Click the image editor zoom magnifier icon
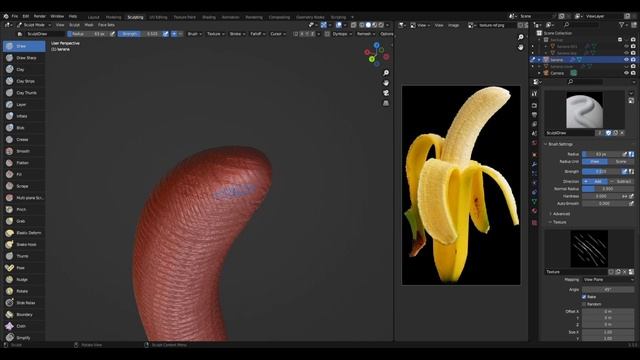This screenshot has height=360, width=640. (x=520, y=37)
